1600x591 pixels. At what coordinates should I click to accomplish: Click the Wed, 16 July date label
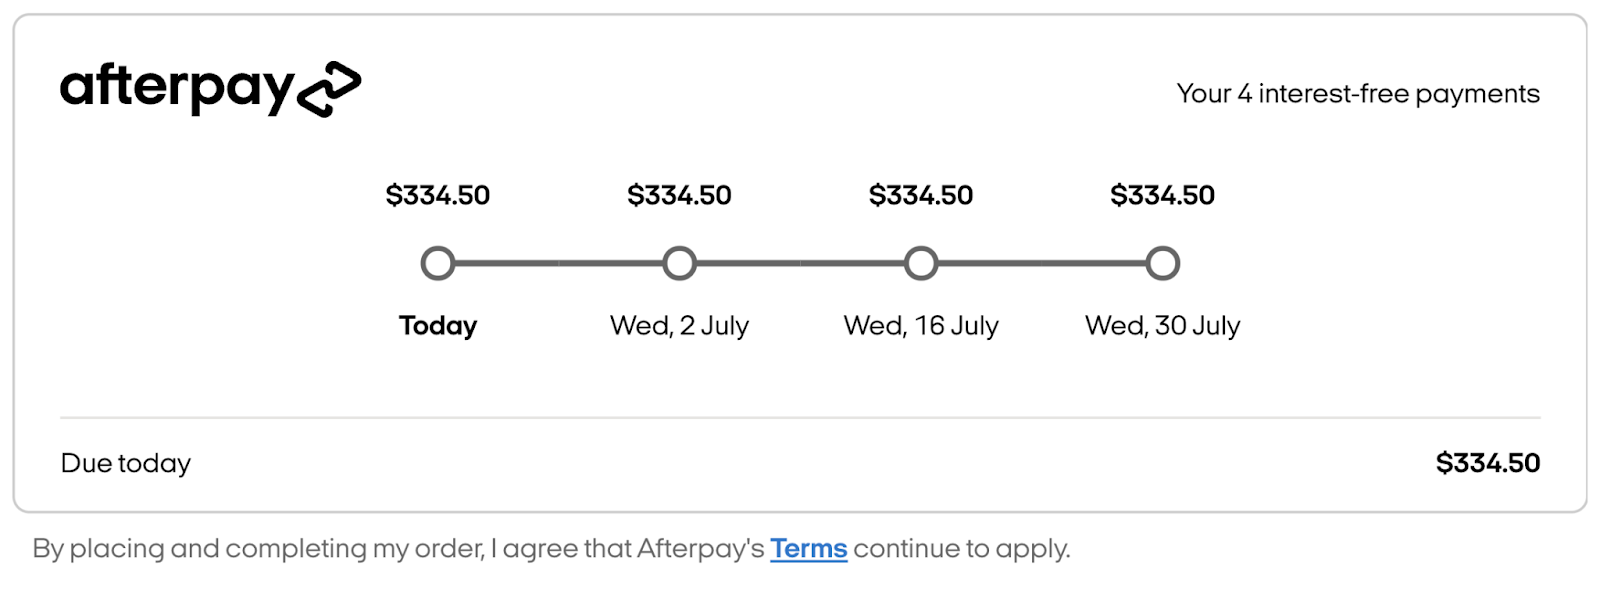(x=921, y=325)
